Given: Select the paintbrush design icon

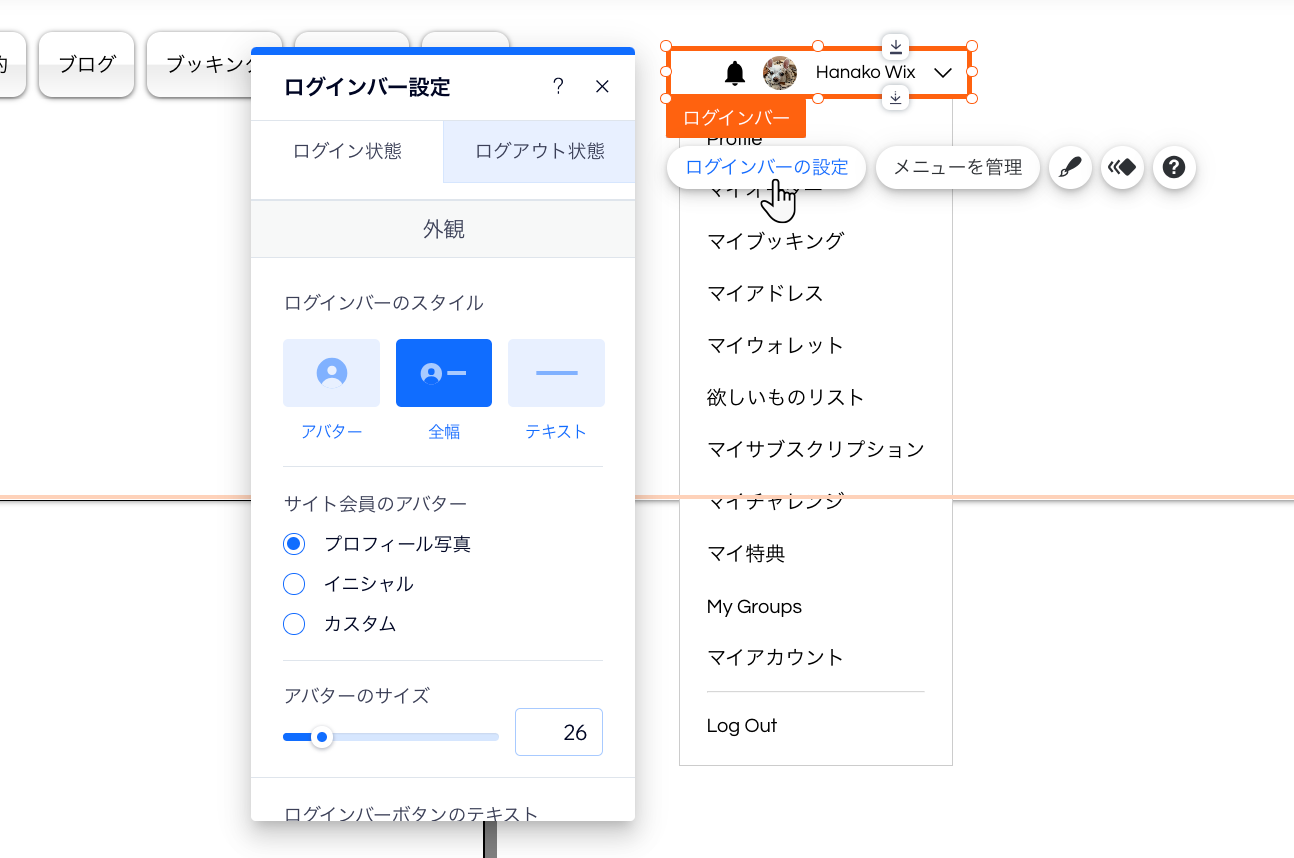Looking at the screenshot, I should (x=1070, y=168).
